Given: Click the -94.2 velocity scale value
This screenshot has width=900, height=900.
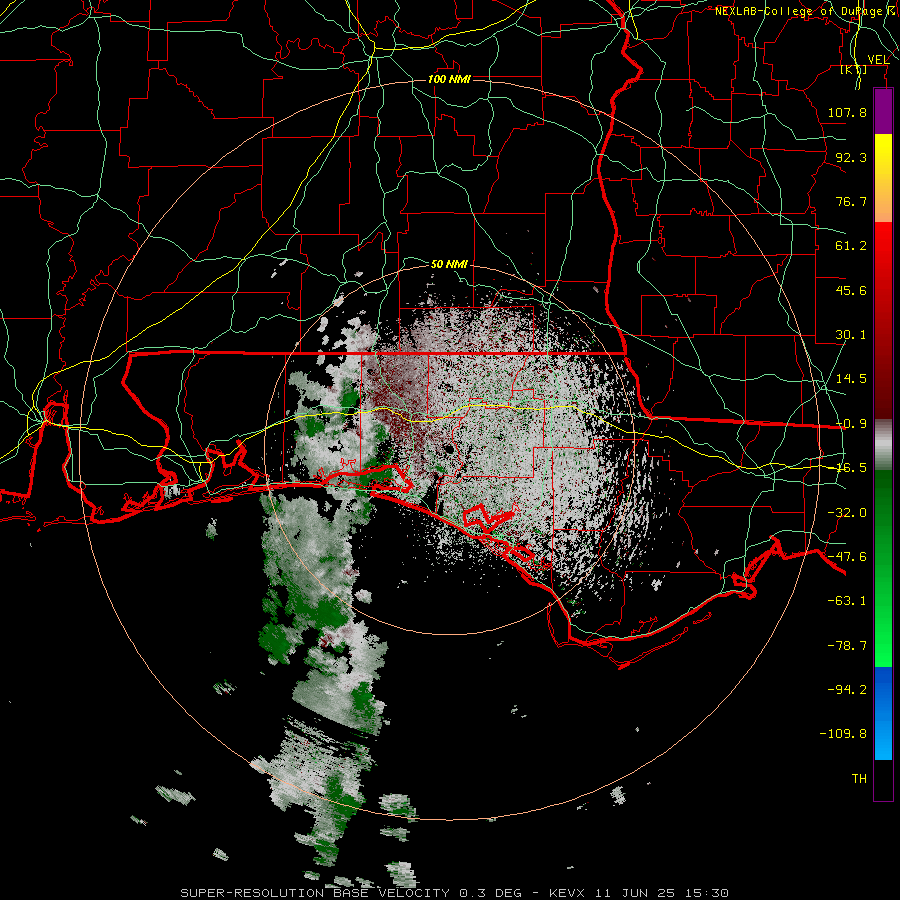Looking at the screenshot, I should tap(847, 689).
